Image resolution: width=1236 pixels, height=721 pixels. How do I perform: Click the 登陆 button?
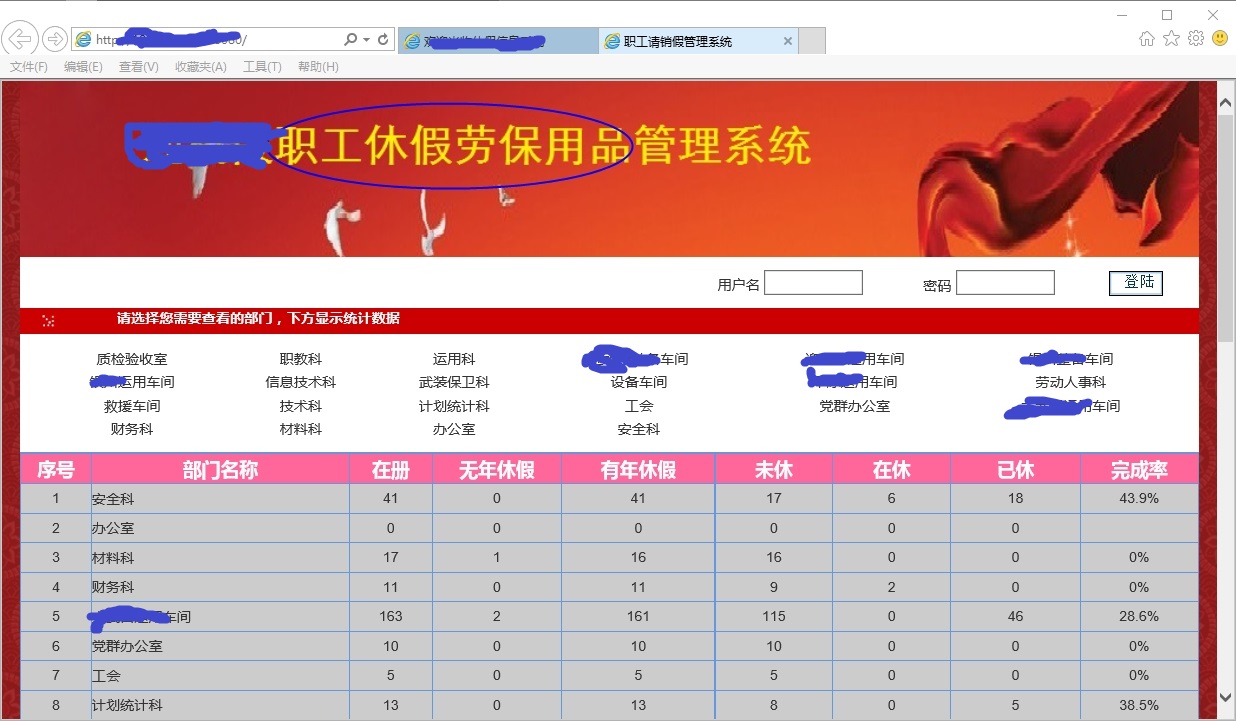pyautogui.click(x=1136, y=283)
